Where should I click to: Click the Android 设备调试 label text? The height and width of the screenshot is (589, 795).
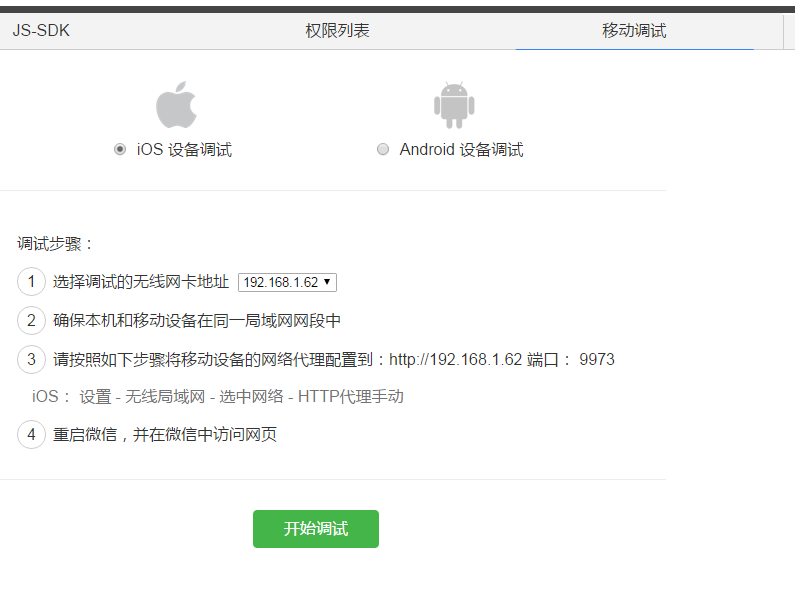point(461,150)
